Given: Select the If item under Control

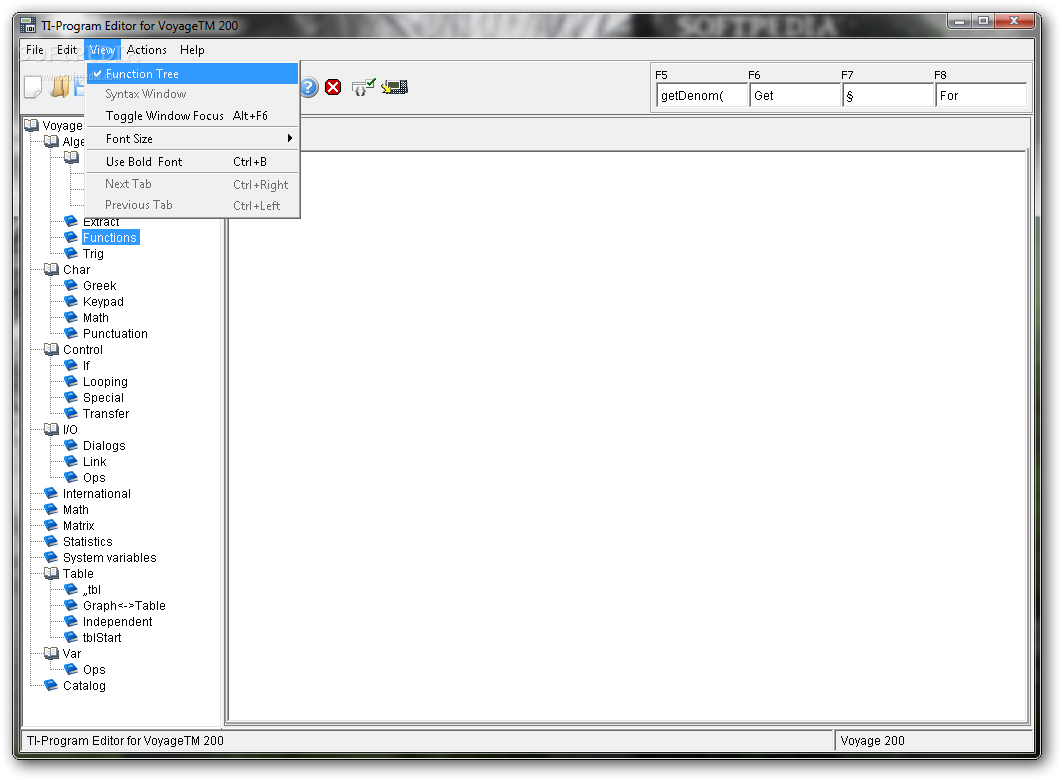Looking at the screenshot, I should 86,366.
